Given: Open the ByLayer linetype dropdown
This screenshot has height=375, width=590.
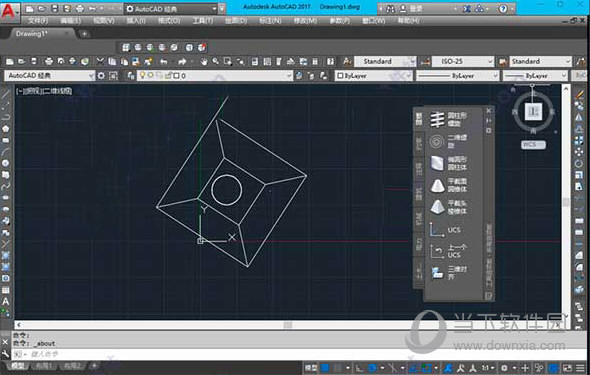Looking at the screenshot, I should click(457, 76).
